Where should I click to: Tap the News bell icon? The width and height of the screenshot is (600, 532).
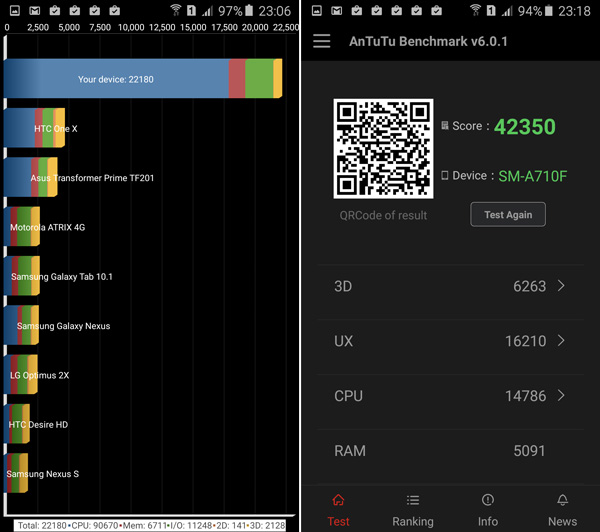[x=562, y=500]
